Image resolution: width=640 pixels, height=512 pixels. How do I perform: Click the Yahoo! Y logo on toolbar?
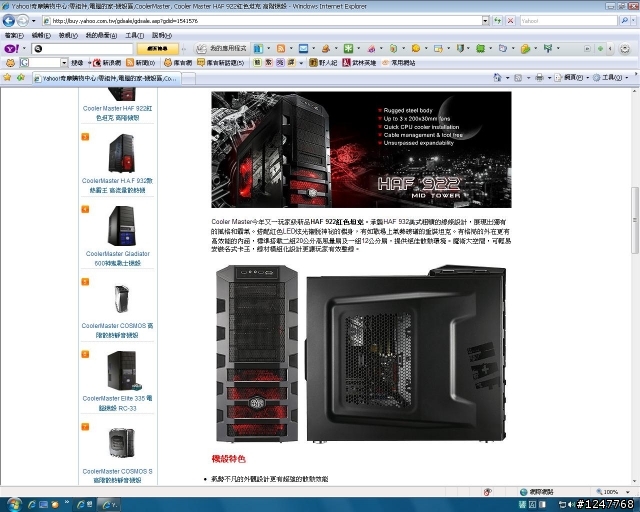[x=11, y=49]
